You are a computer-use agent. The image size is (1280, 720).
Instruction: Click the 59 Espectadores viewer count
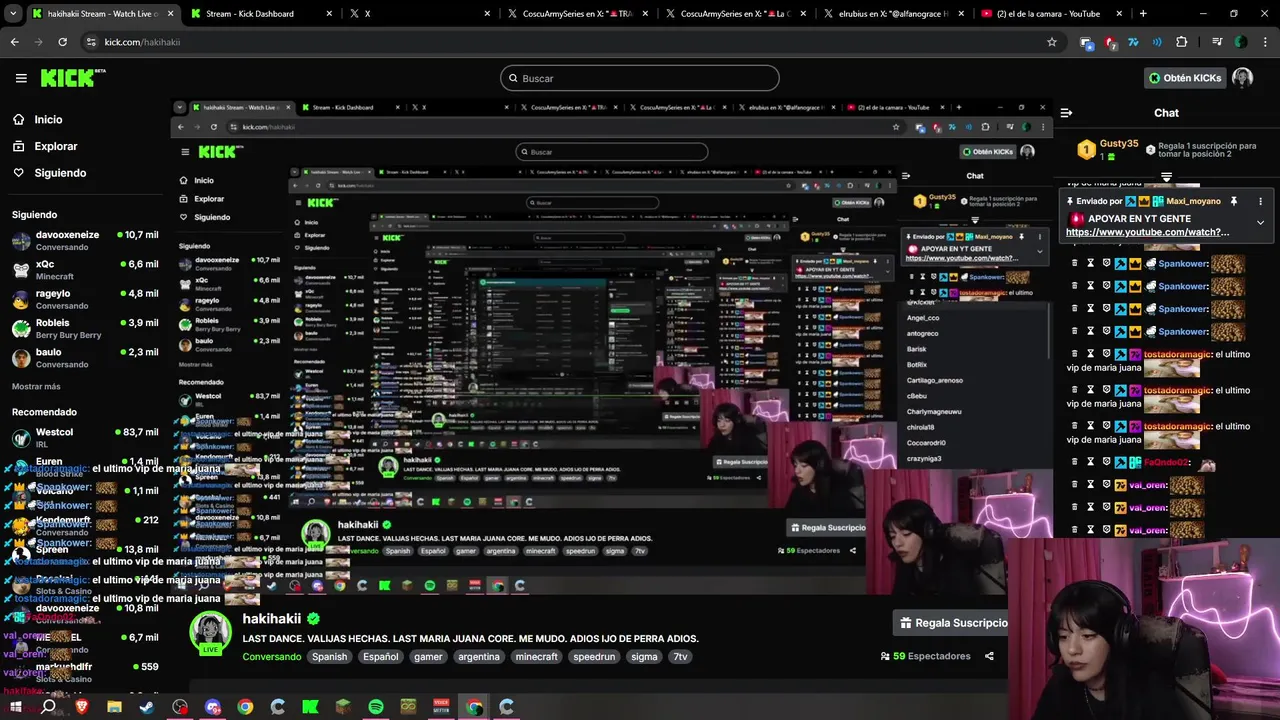click(925, 657)
